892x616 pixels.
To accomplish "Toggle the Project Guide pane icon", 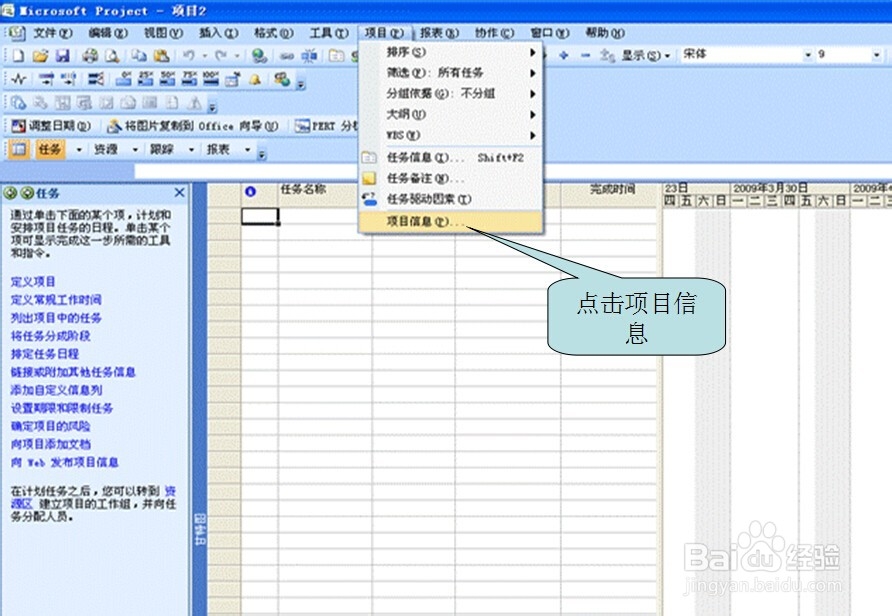I will tap(19, 149).
